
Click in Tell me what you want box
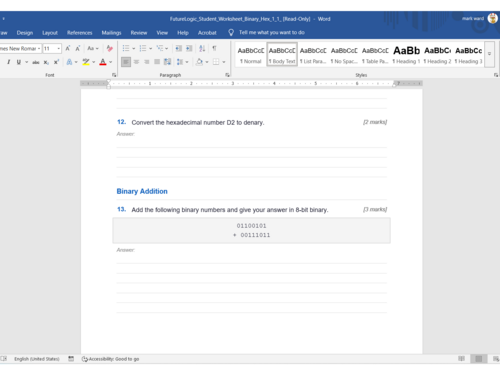point(272,32)
